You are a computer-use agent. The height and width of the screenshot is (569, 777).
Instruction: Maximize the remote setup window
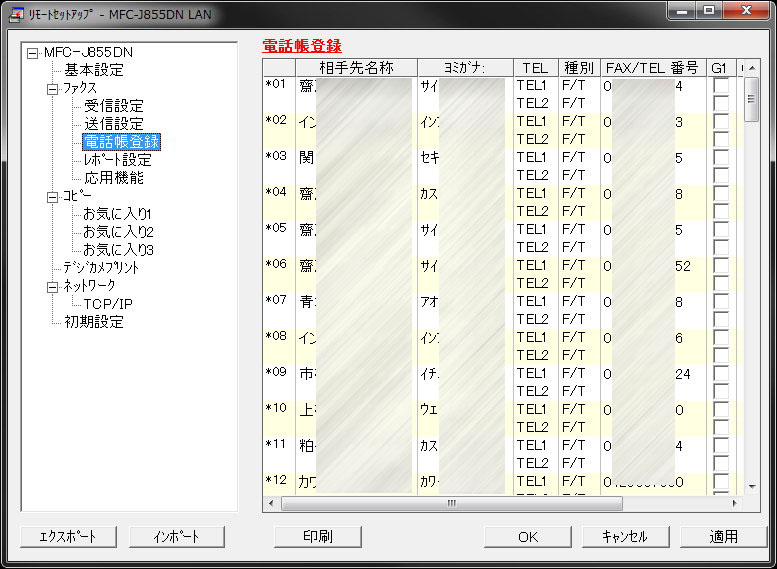pos(709,10)
